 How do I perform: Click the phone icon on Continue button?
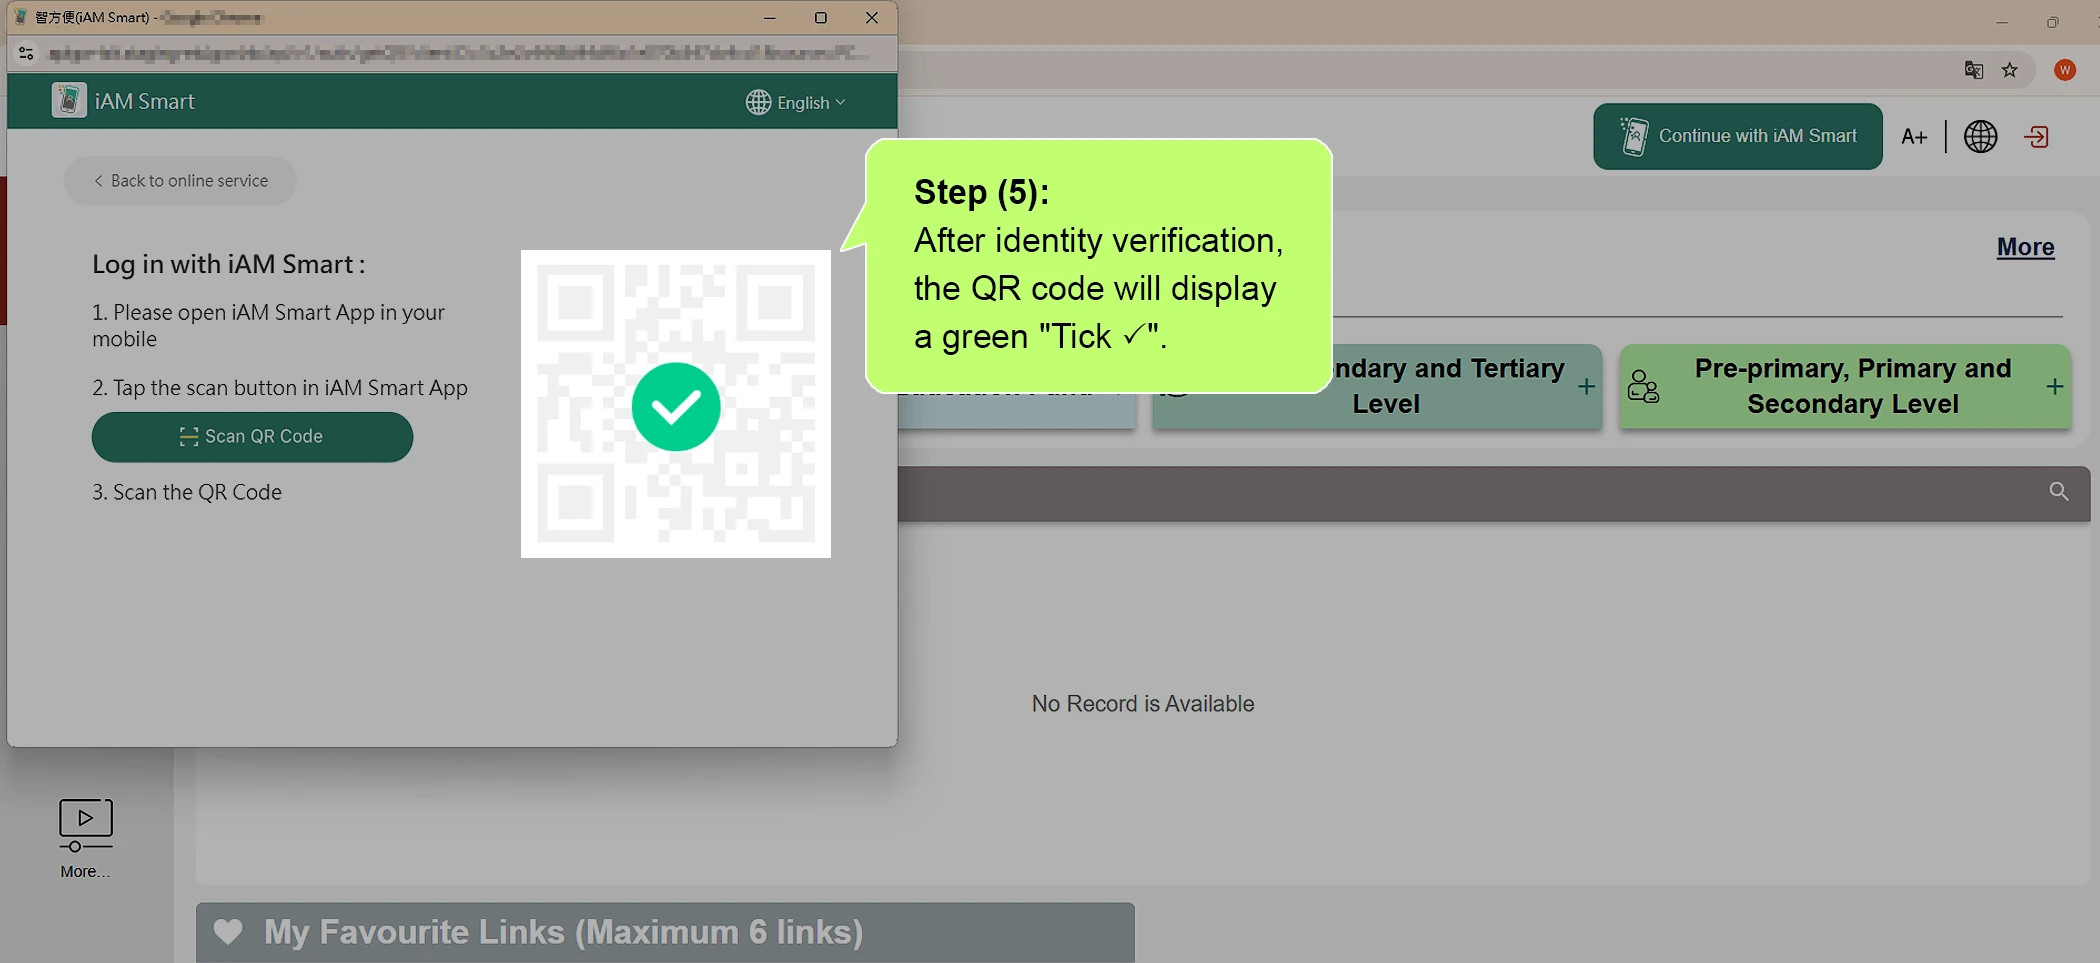1634,136
